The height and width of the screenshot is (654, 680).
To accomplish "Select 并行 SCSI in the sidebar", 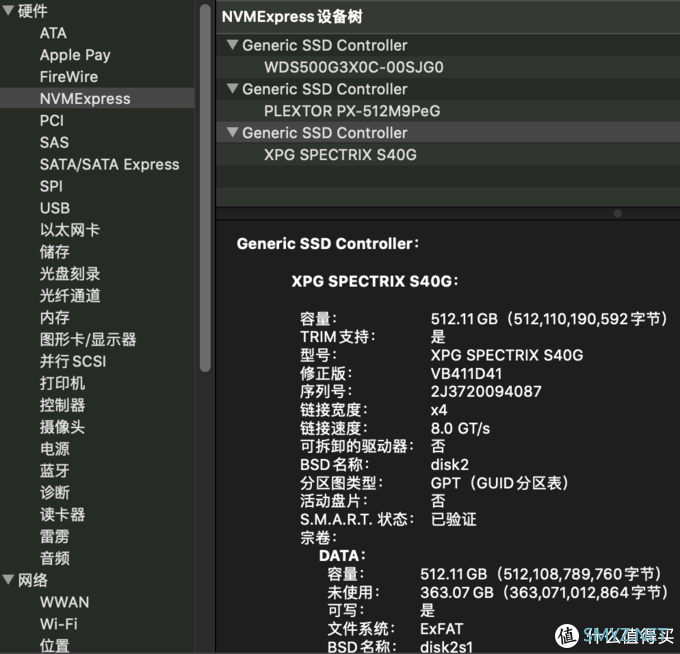I will pos(73,361).
